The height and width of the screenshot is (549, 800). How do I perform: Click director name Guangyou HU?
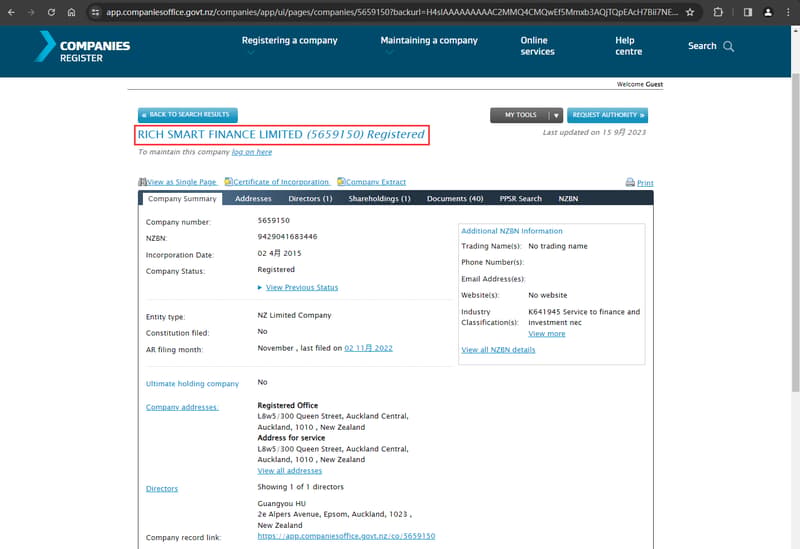click(282, 504)
